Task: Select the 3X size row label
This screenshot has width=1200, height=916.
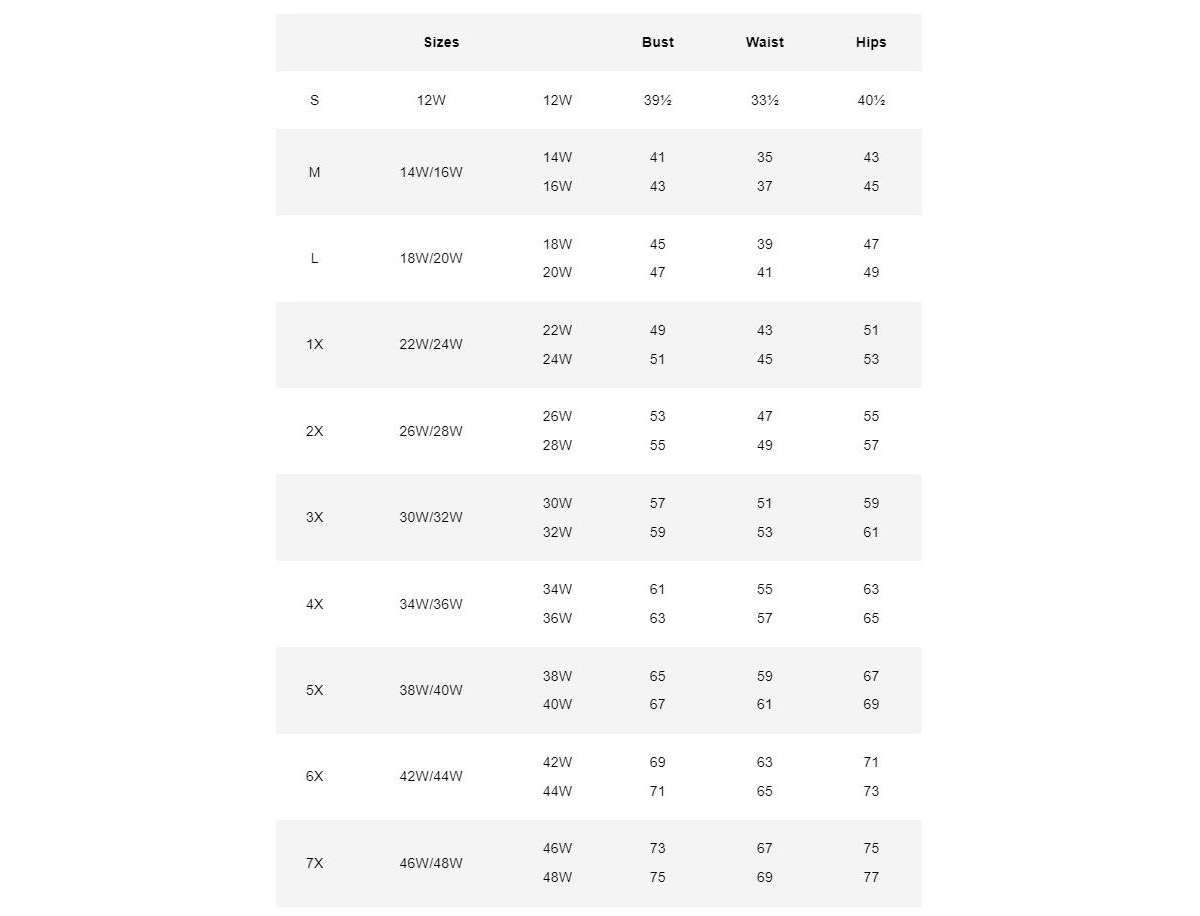Action: click(x=314, y=517)
